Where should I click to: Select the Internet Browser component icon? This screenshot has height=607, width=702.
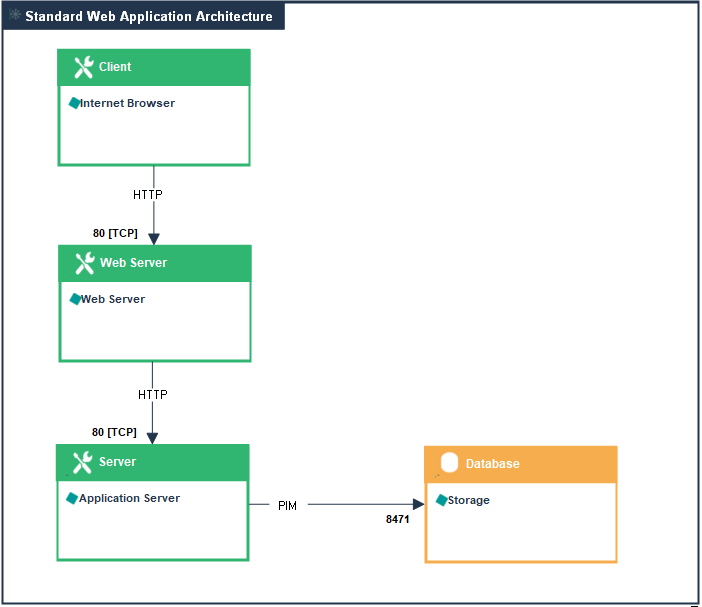pos(74,103)
